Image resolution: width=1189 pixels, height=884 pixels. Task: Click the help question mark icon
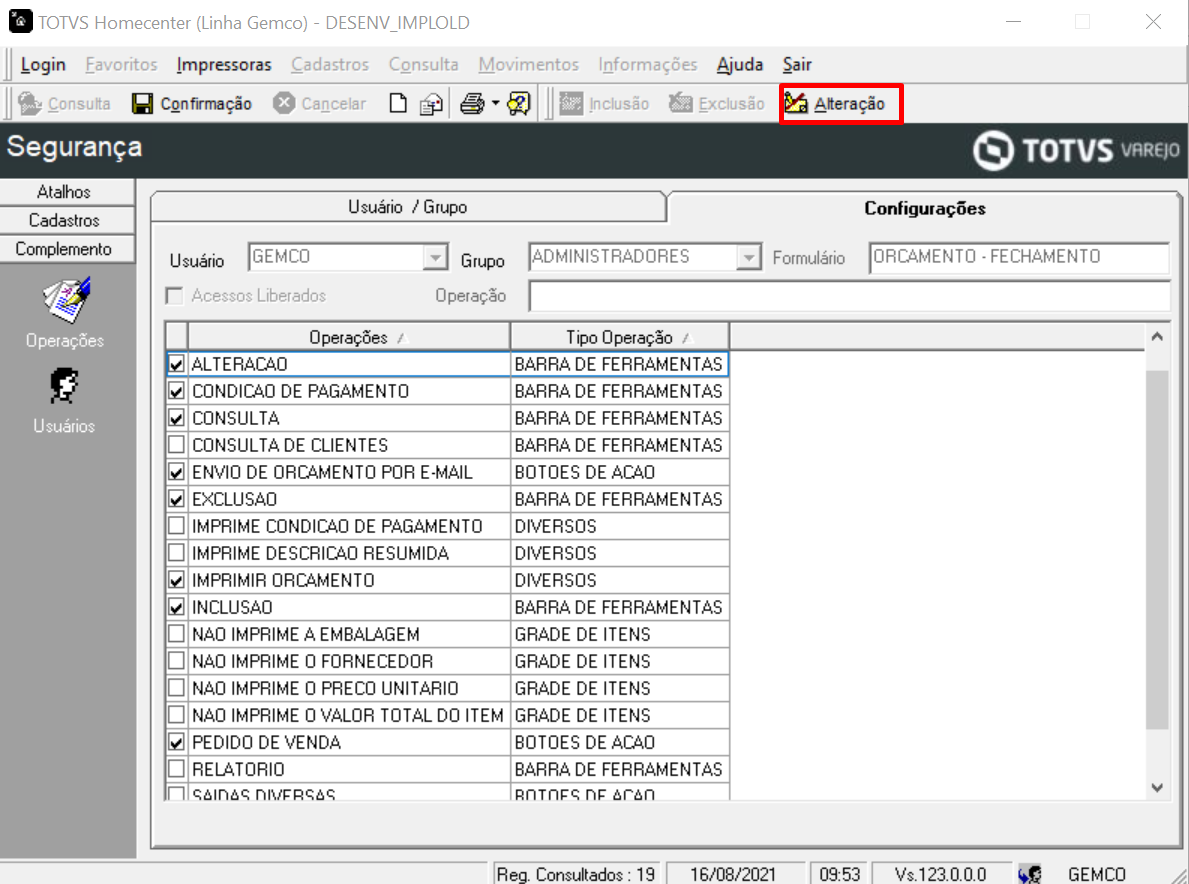click(519, 103)
